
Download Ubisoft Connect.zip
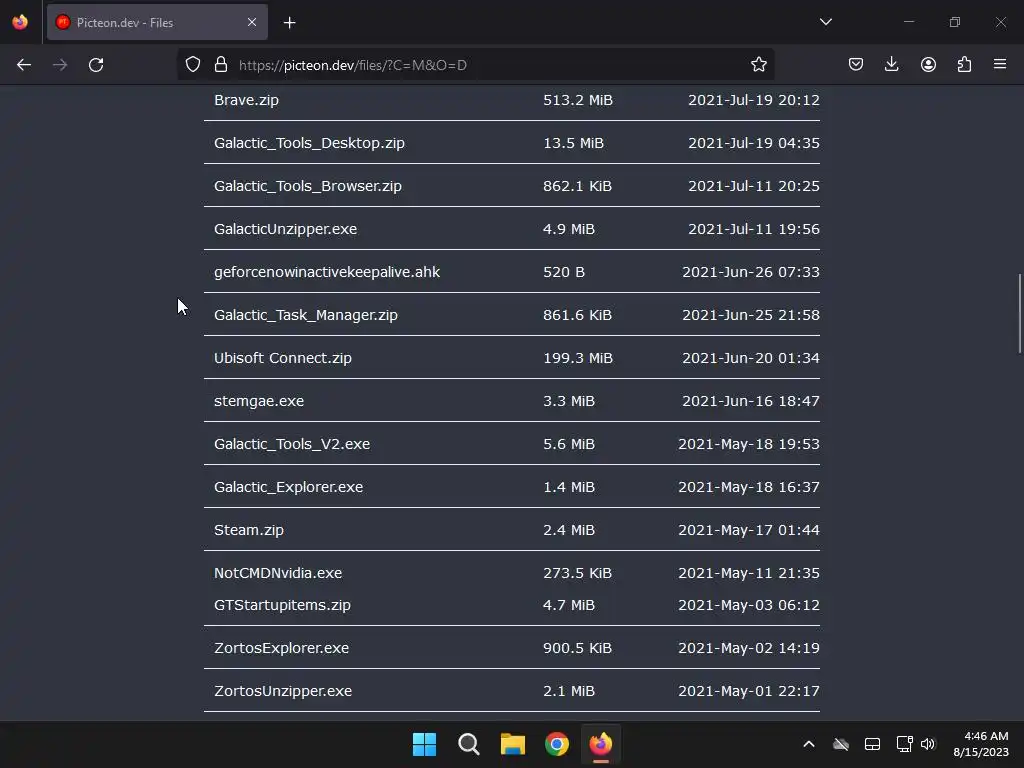pos(283,358)
